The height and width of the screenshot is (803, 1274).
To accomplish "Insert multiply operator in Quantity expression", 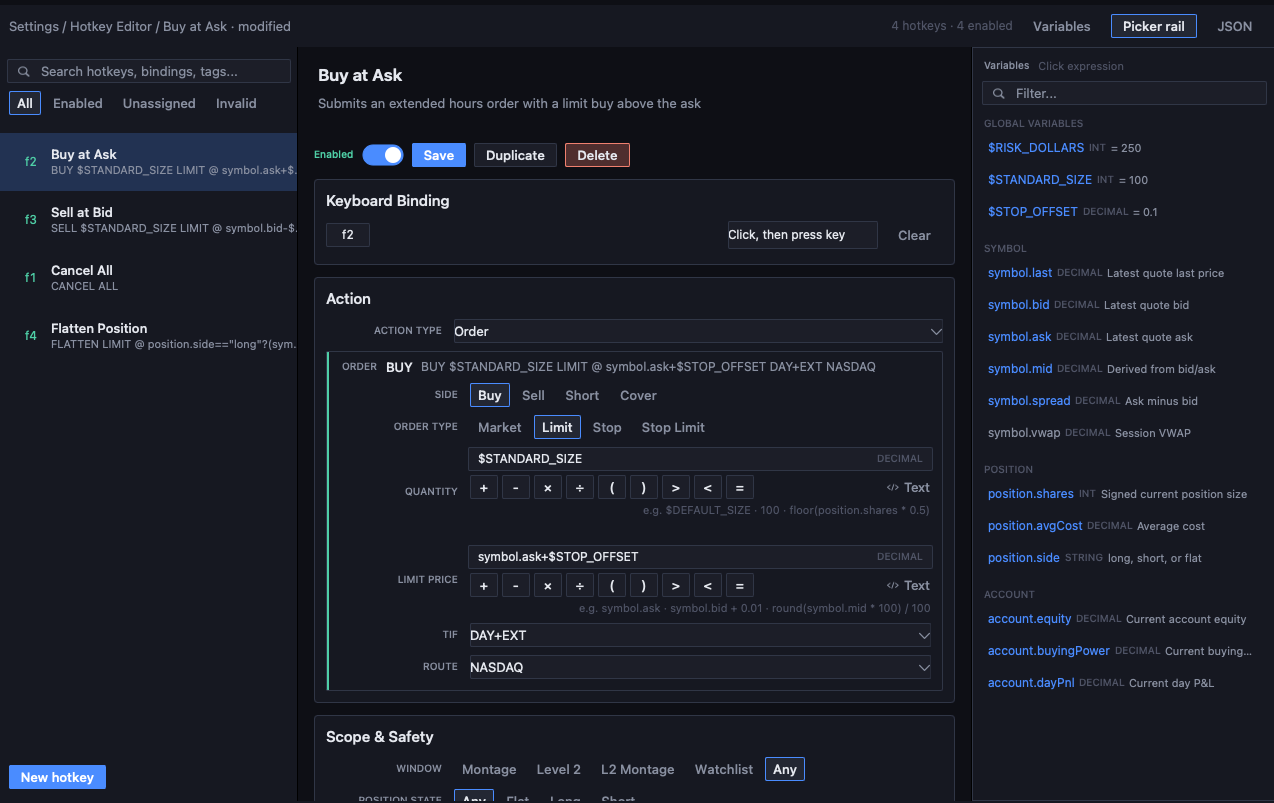I will (x=548, y=488).
